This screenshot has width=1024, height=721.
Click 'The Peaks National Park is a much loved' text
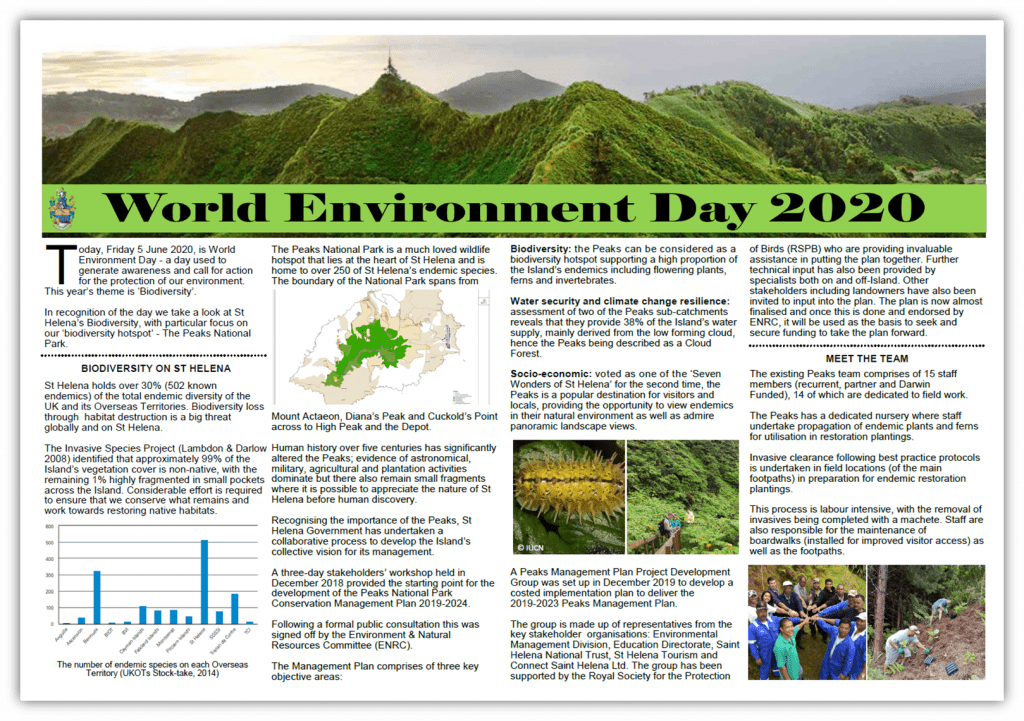pos(380,249)
